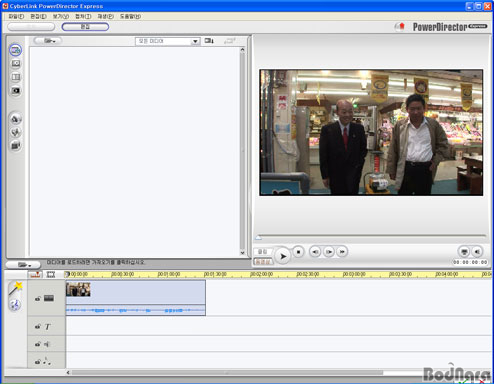Click the Magic wand tool icon

[16, 288]
